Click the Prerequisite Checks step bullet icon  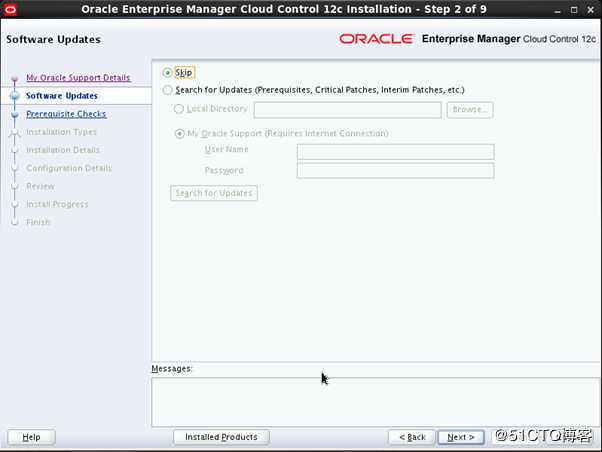(15, 114)
